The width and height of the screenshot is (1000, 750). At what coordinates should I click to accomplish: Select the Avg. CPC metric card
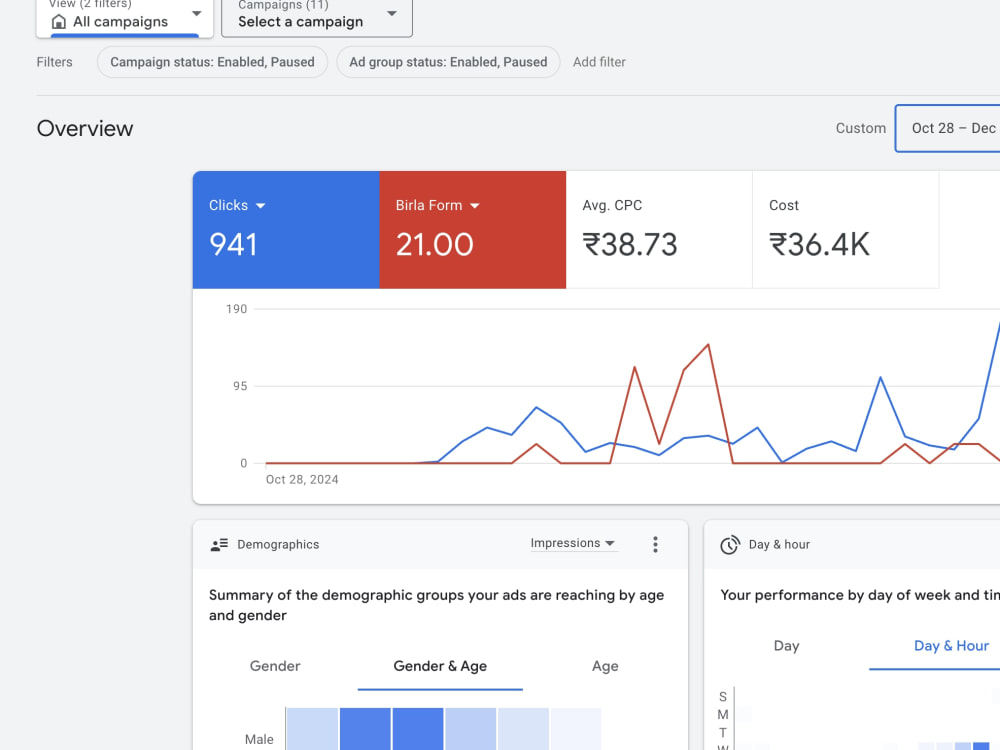659,230
